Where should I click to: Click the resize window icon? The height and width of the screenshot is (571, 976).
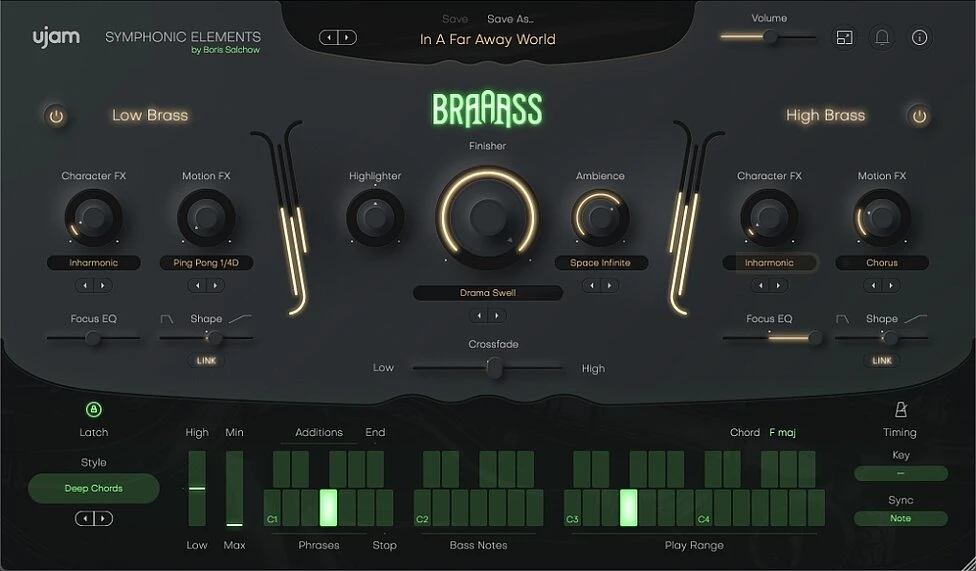[845, 38]
